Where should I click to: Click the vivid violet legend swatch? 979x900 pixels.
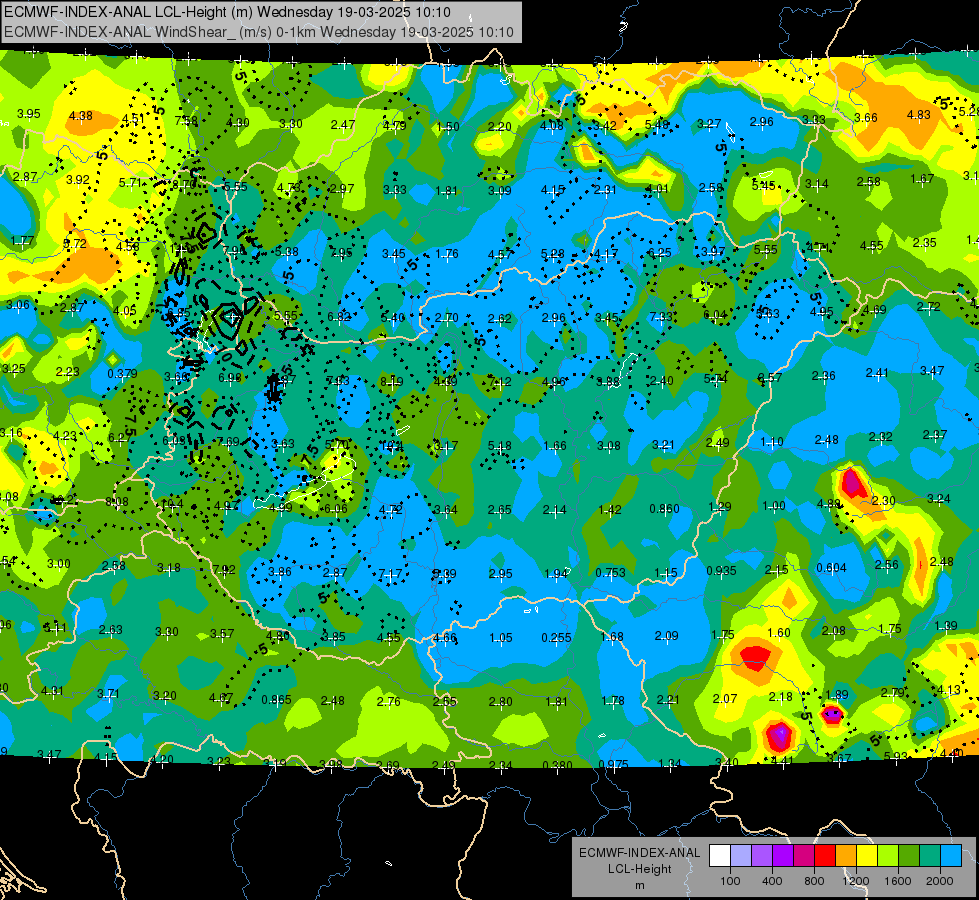783,856
